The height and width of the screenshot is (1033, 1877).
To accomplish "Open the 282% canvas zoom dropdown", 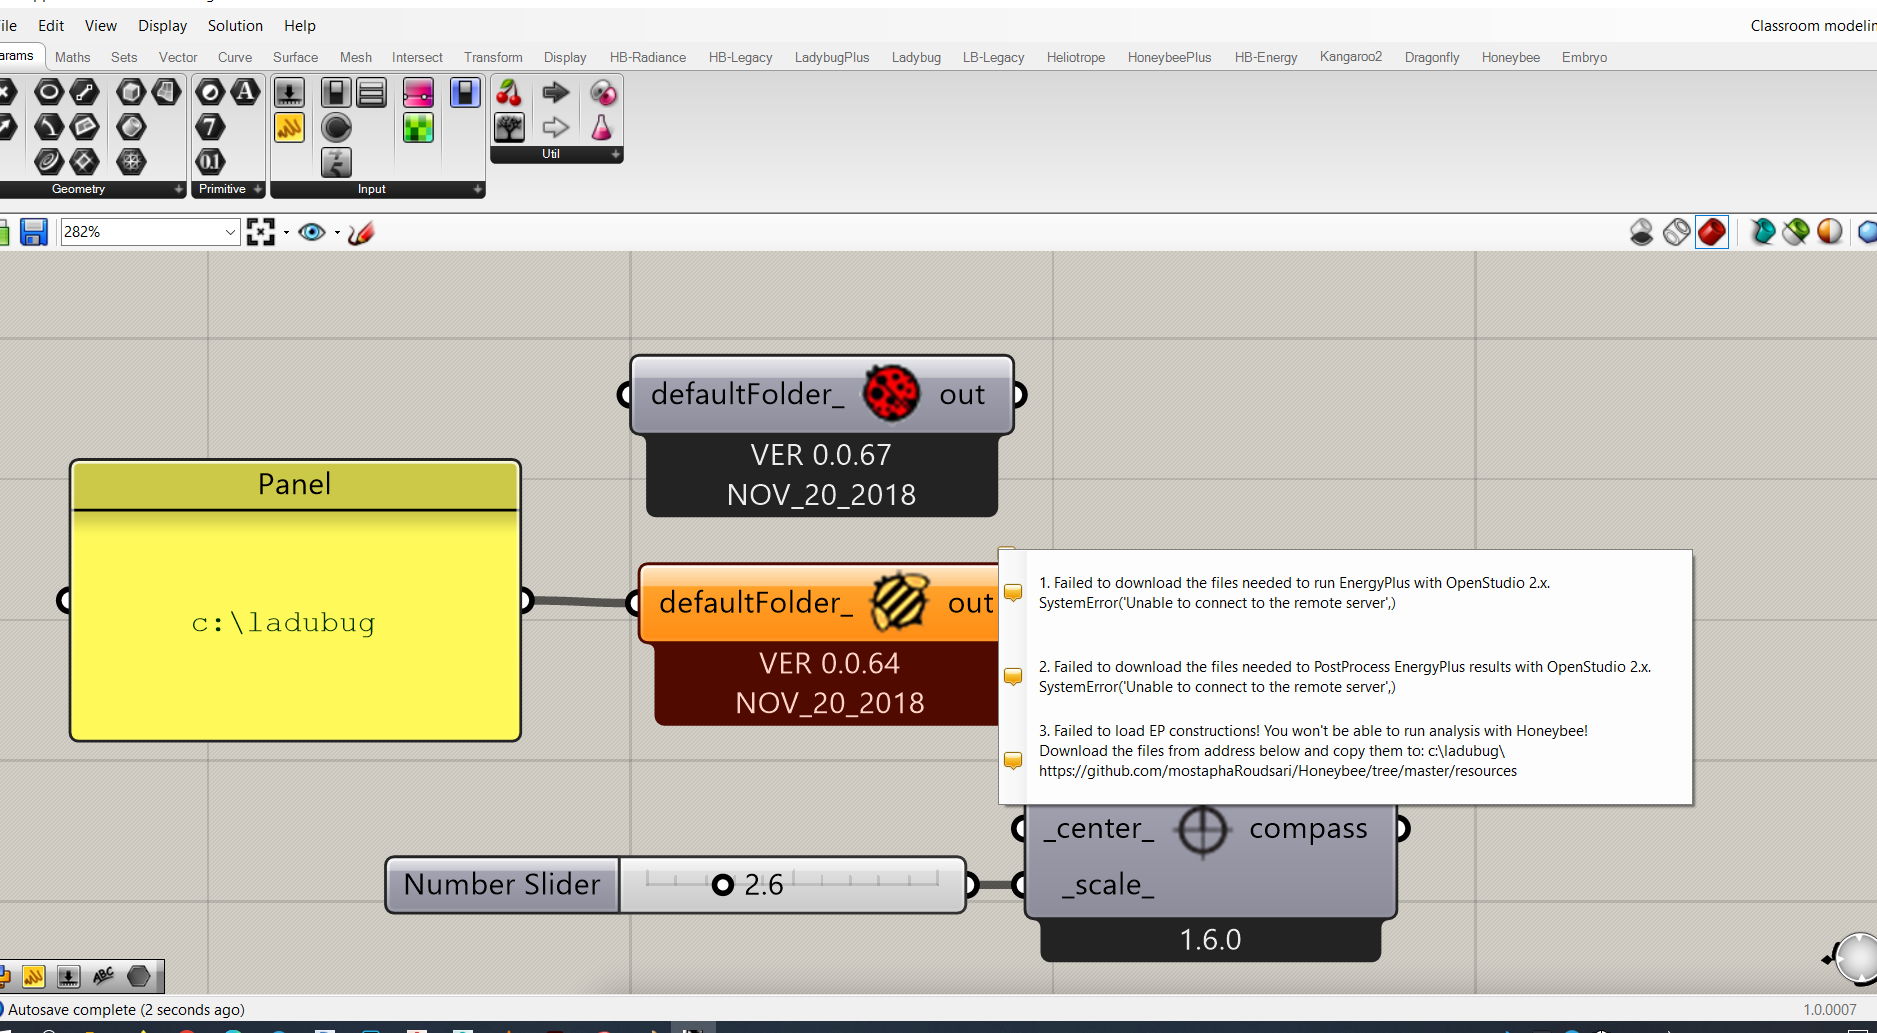I will tap(230, 232).
